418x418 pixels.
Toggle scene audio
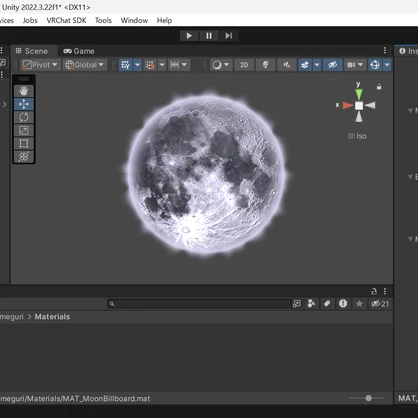[x=287, y=65]
